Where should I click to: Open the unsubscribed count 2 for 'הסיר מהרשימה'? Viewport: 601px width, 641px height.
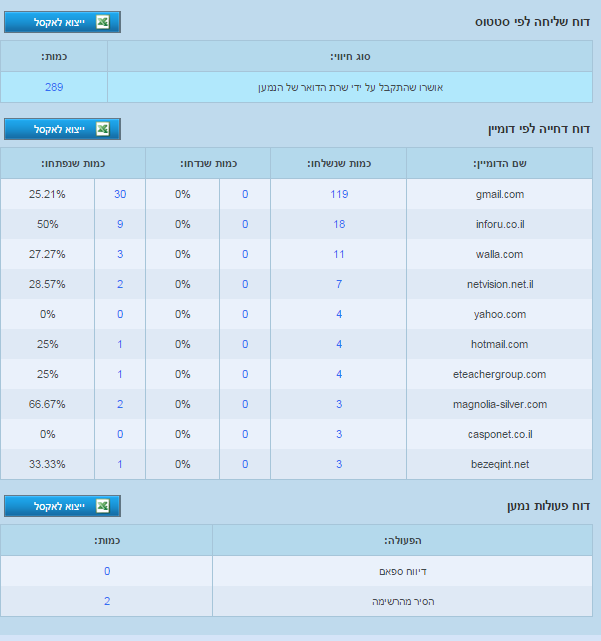[x=107, y=601]
